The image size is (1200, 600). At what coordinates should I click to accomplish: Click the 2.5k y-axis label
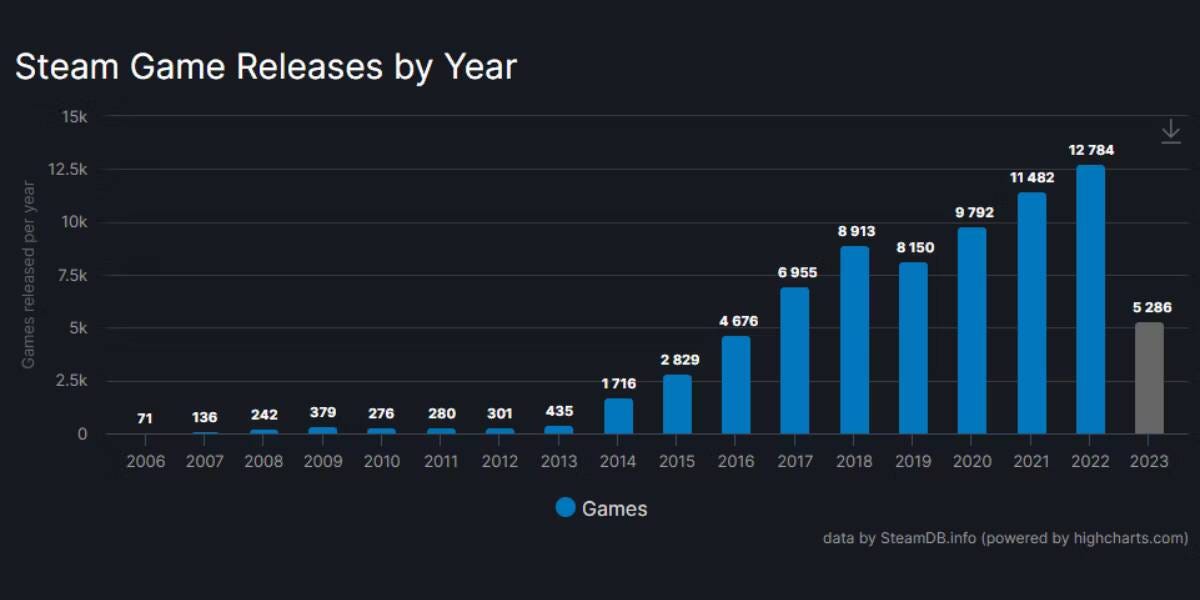(71, 382)
